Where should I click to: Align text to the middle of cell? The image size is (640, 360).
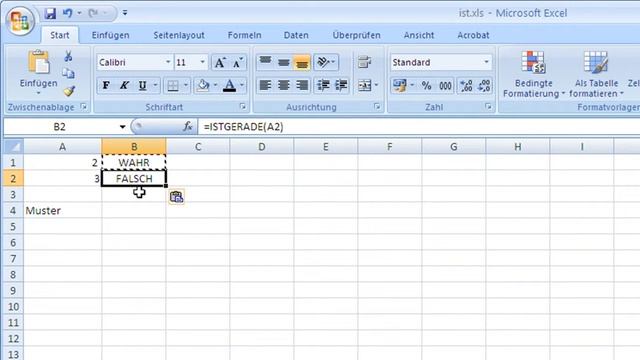pyautogui.click(x=284, y=62)
